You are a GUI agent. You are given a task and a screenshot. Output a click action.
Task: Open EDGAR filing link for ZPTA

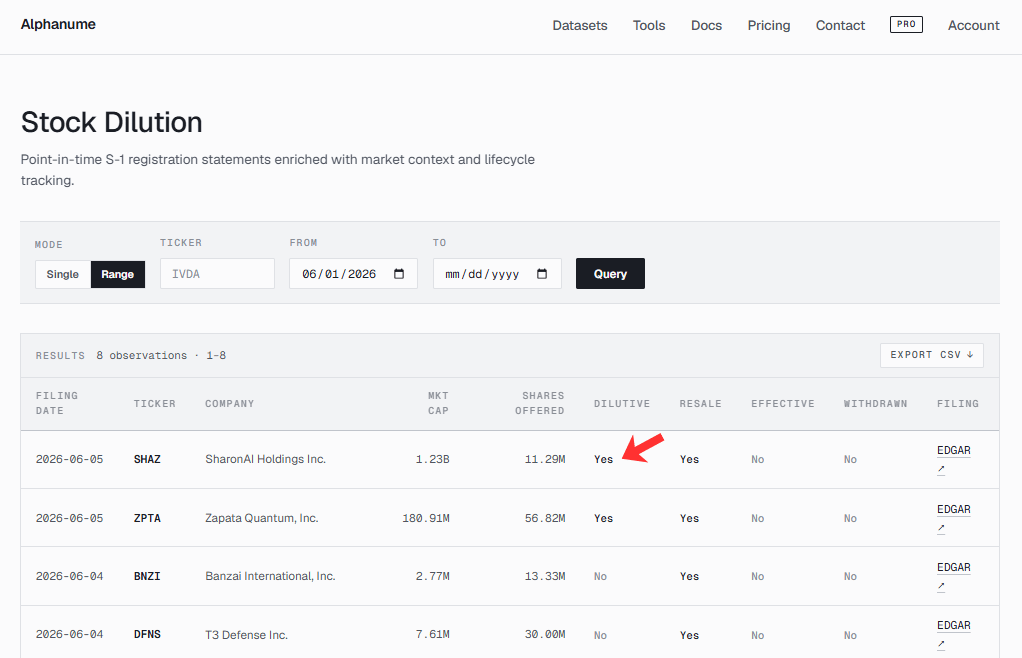point(954,518)
